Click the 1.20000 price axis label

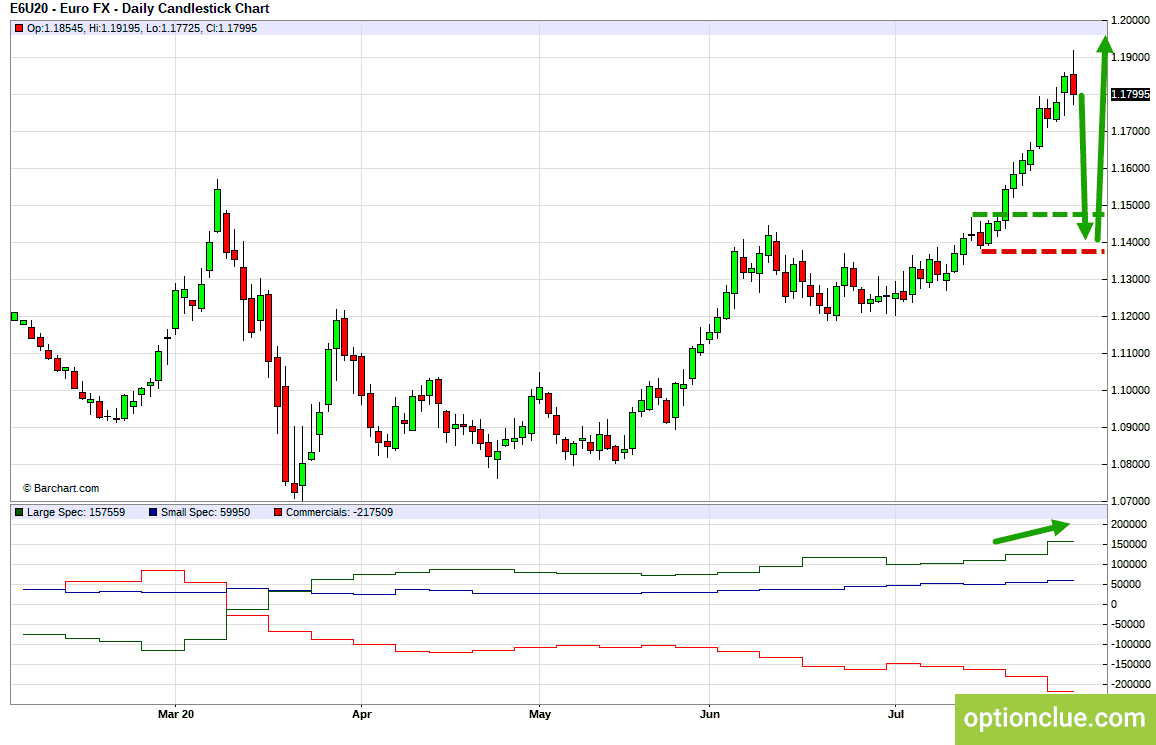[x=1130, y=21]
